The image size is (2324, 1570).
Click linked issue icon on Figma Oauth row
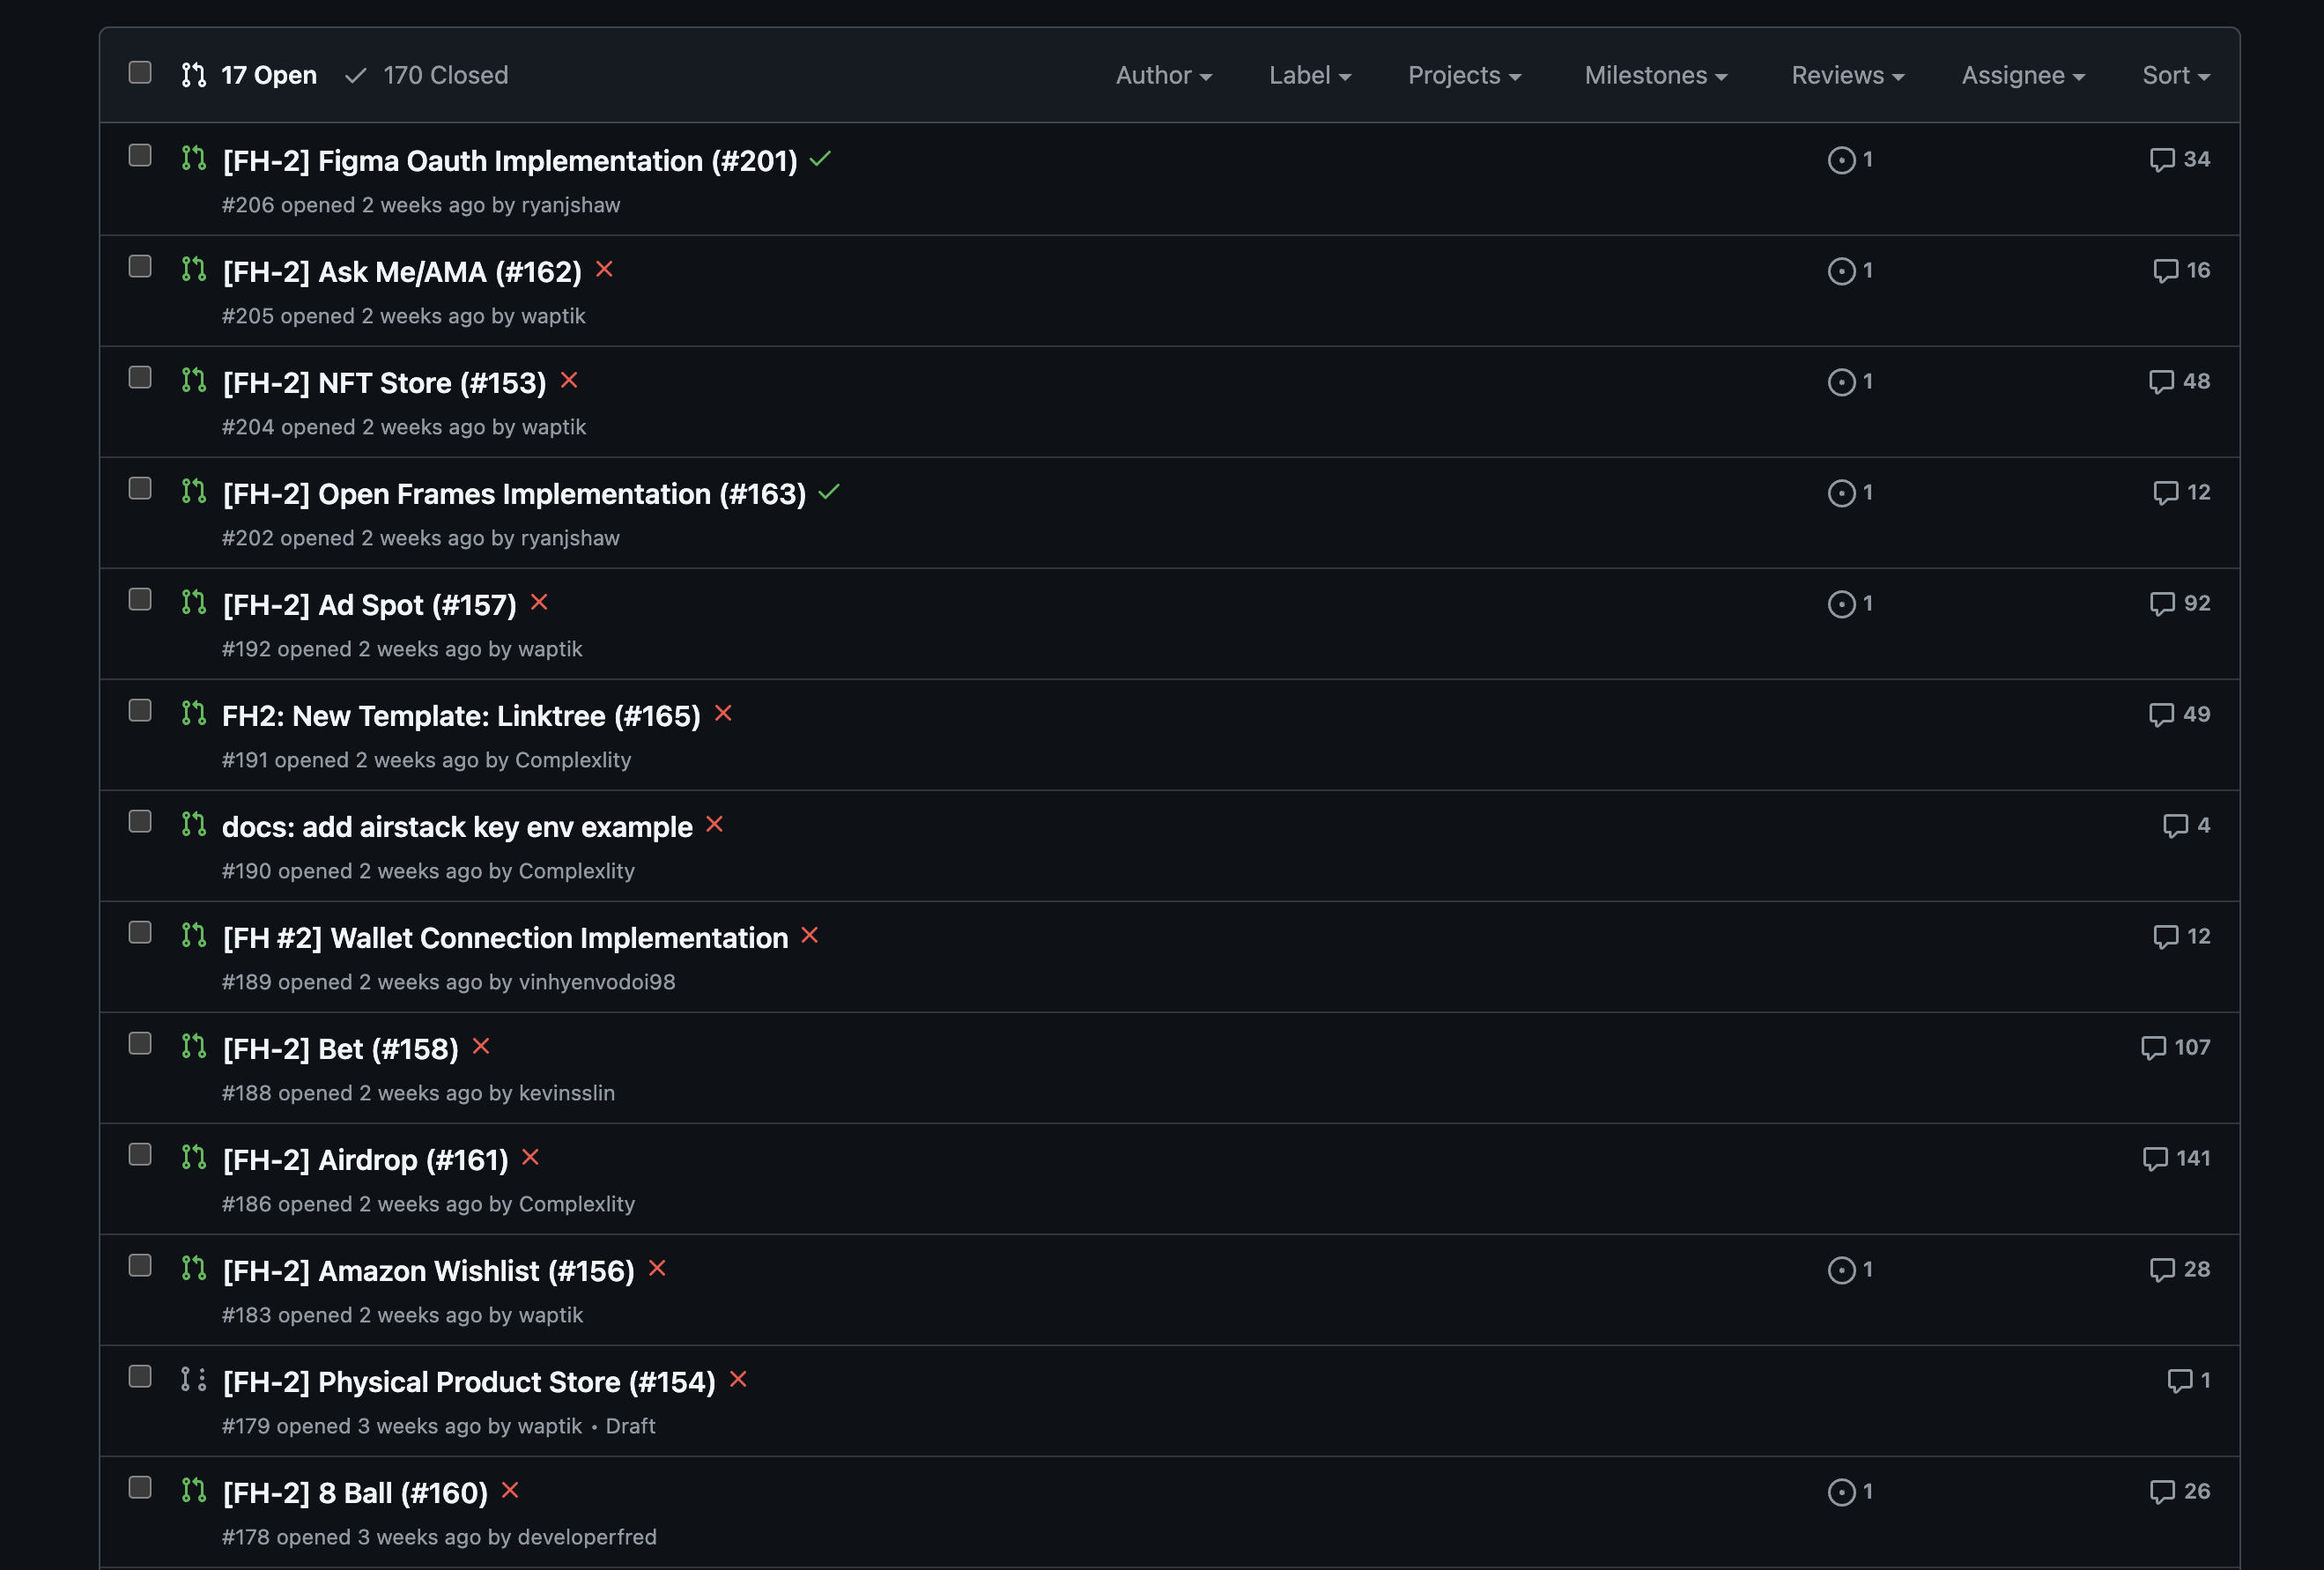1850,160
